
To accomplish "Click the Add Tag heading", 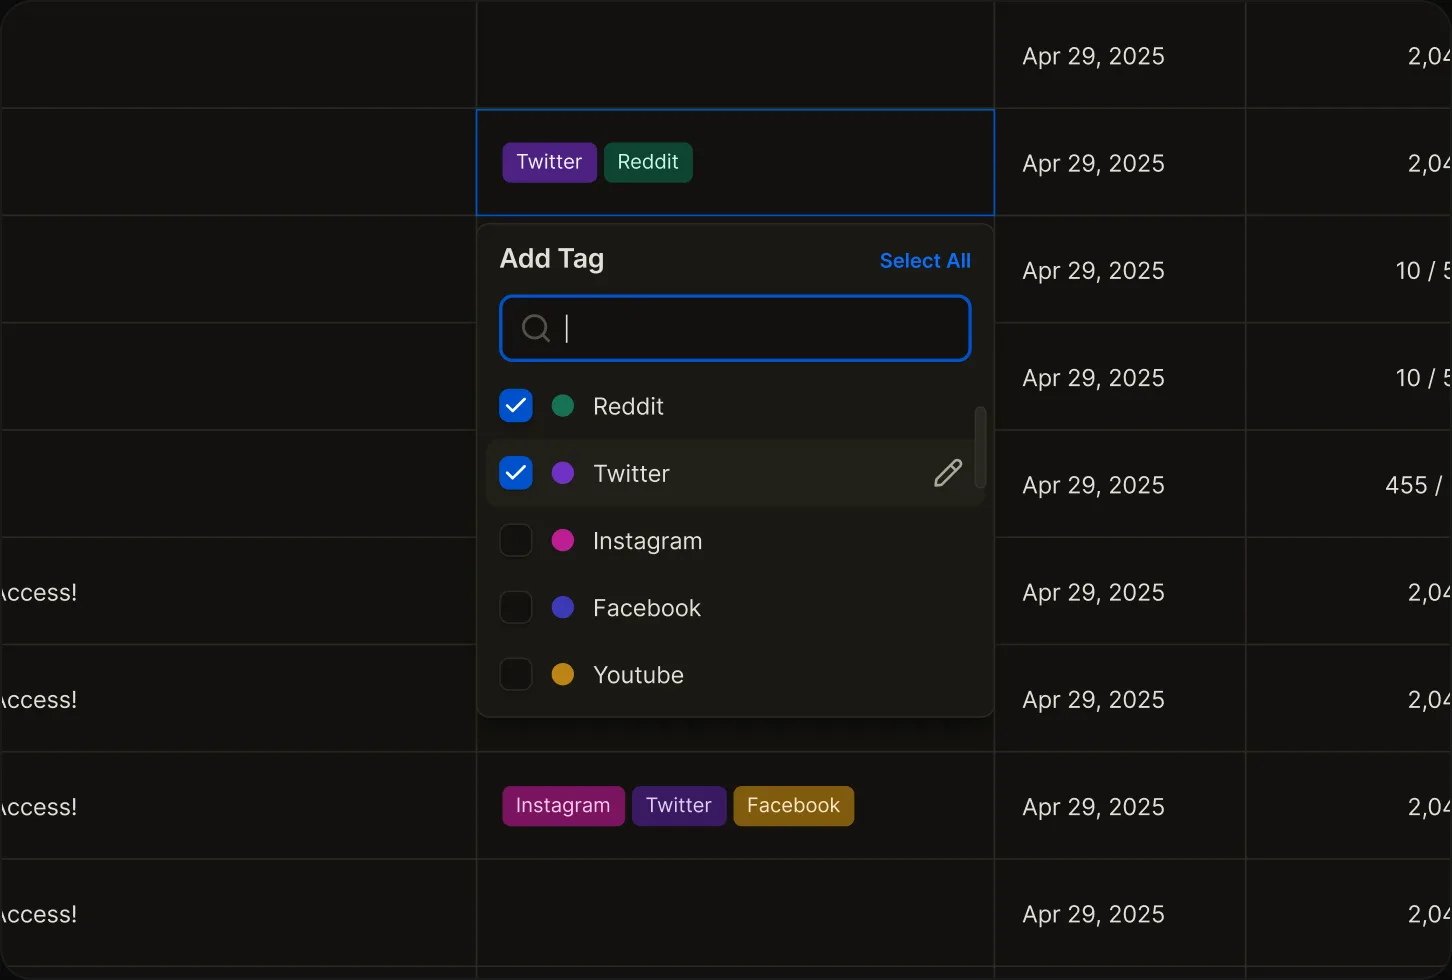I will [552, 259].
